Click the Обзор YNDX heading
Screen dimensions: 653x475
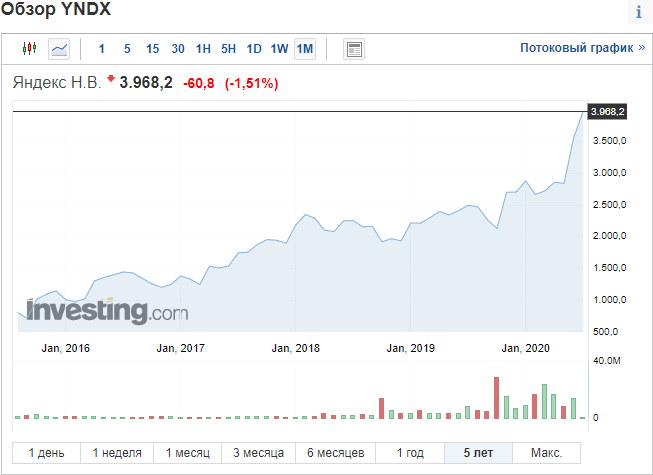click(56, 9)
